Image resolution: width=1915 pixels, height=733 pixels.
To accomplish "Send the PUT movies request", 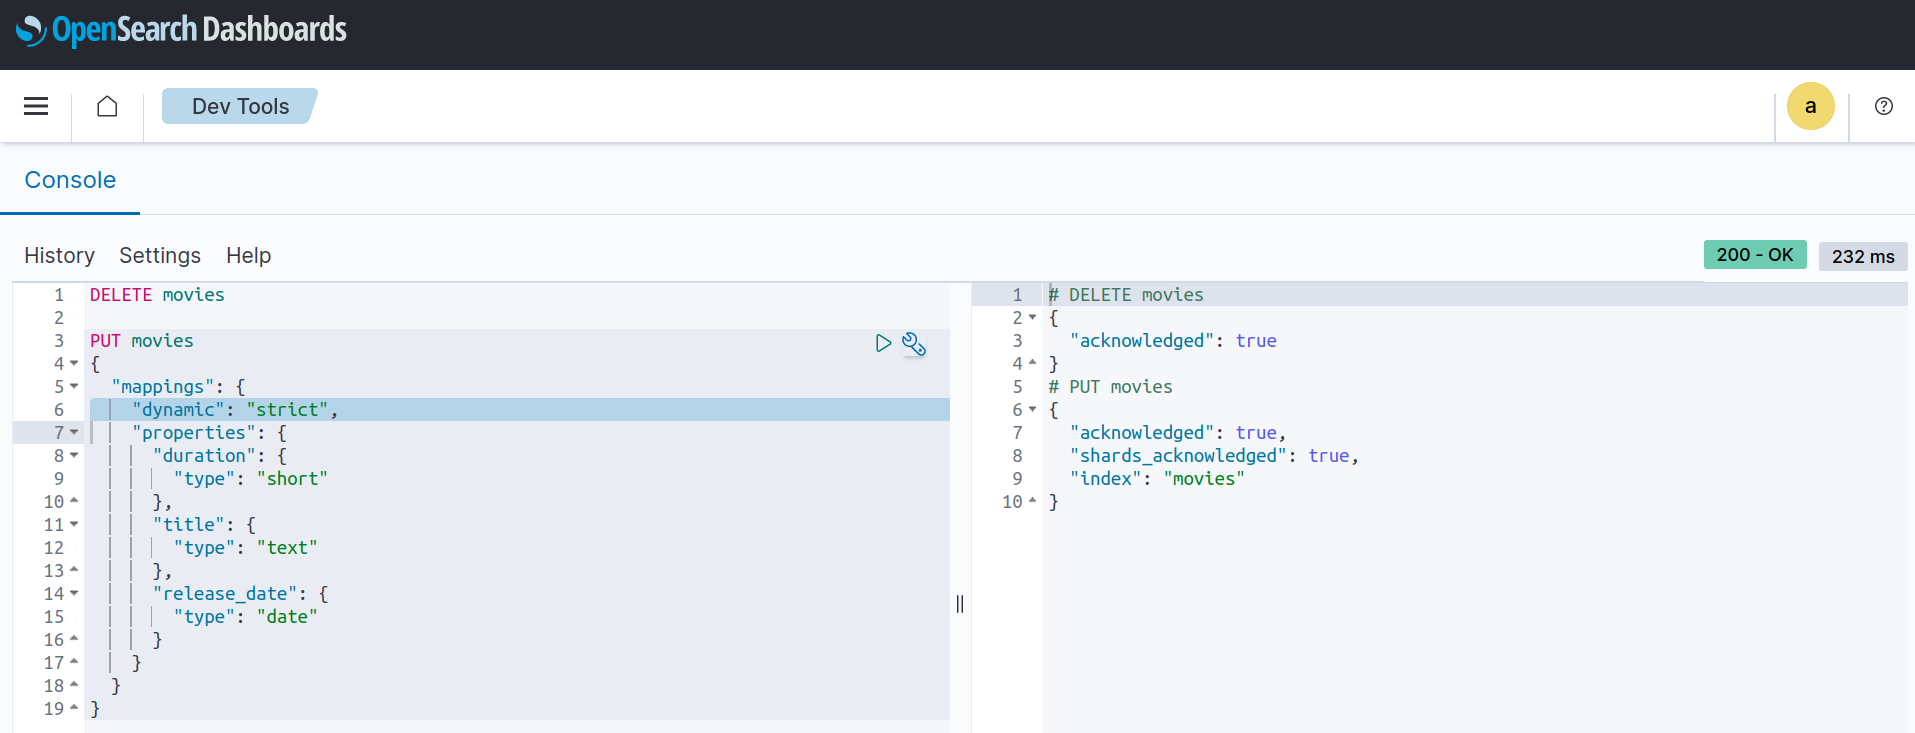I will [883, 343].
